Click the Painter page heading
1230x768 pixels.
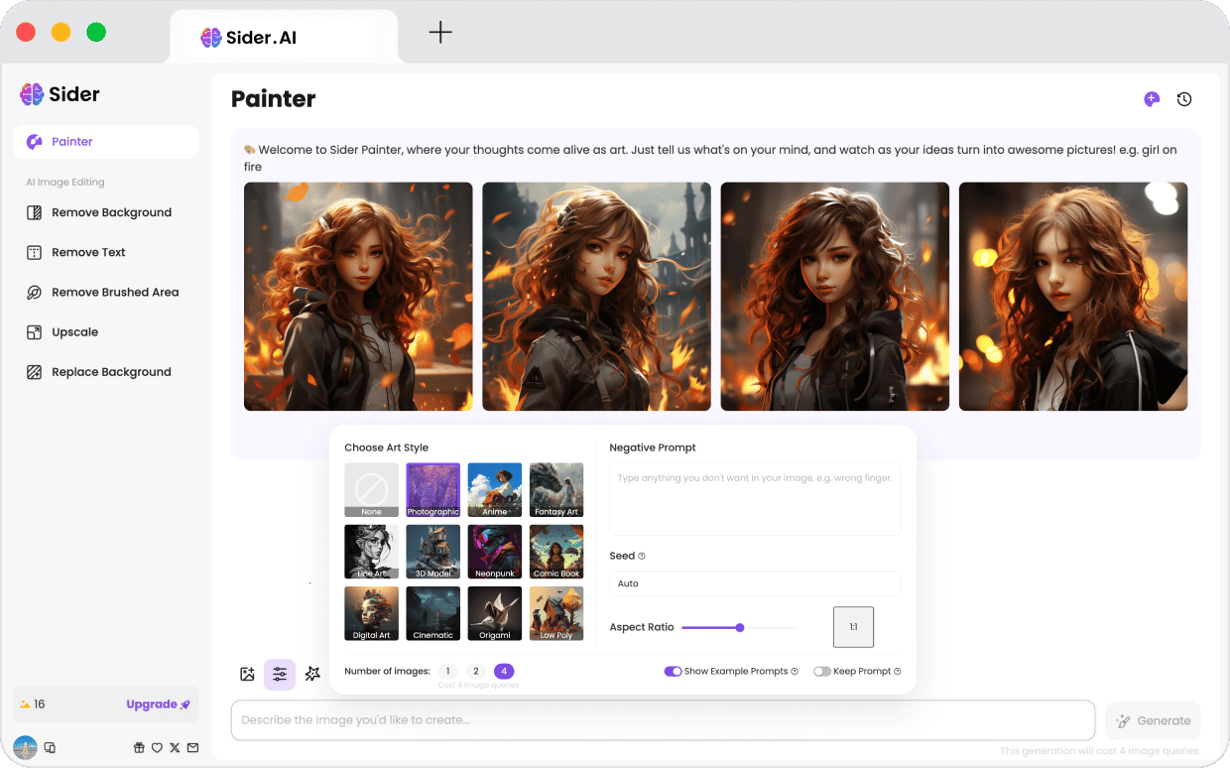[x=273, y=99]
